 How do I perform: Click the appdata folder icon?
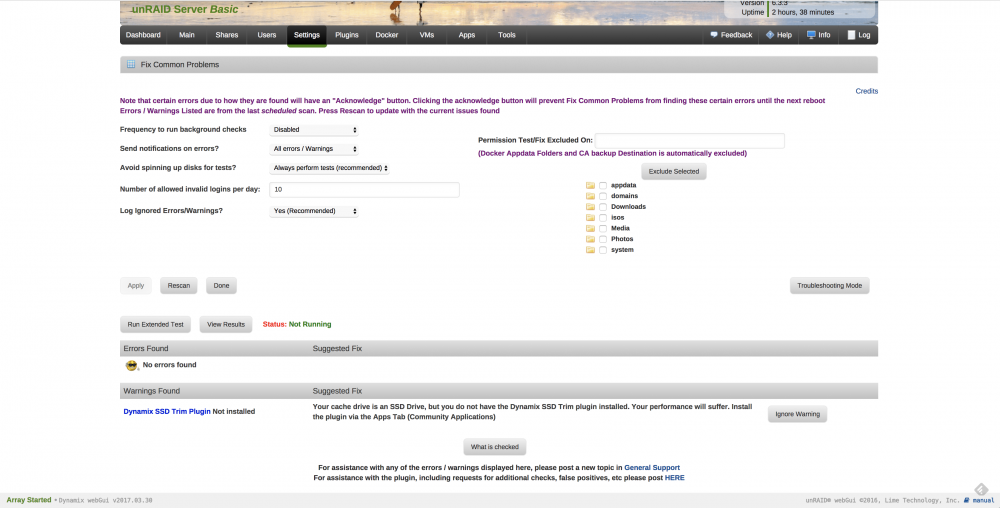[590, 185]
